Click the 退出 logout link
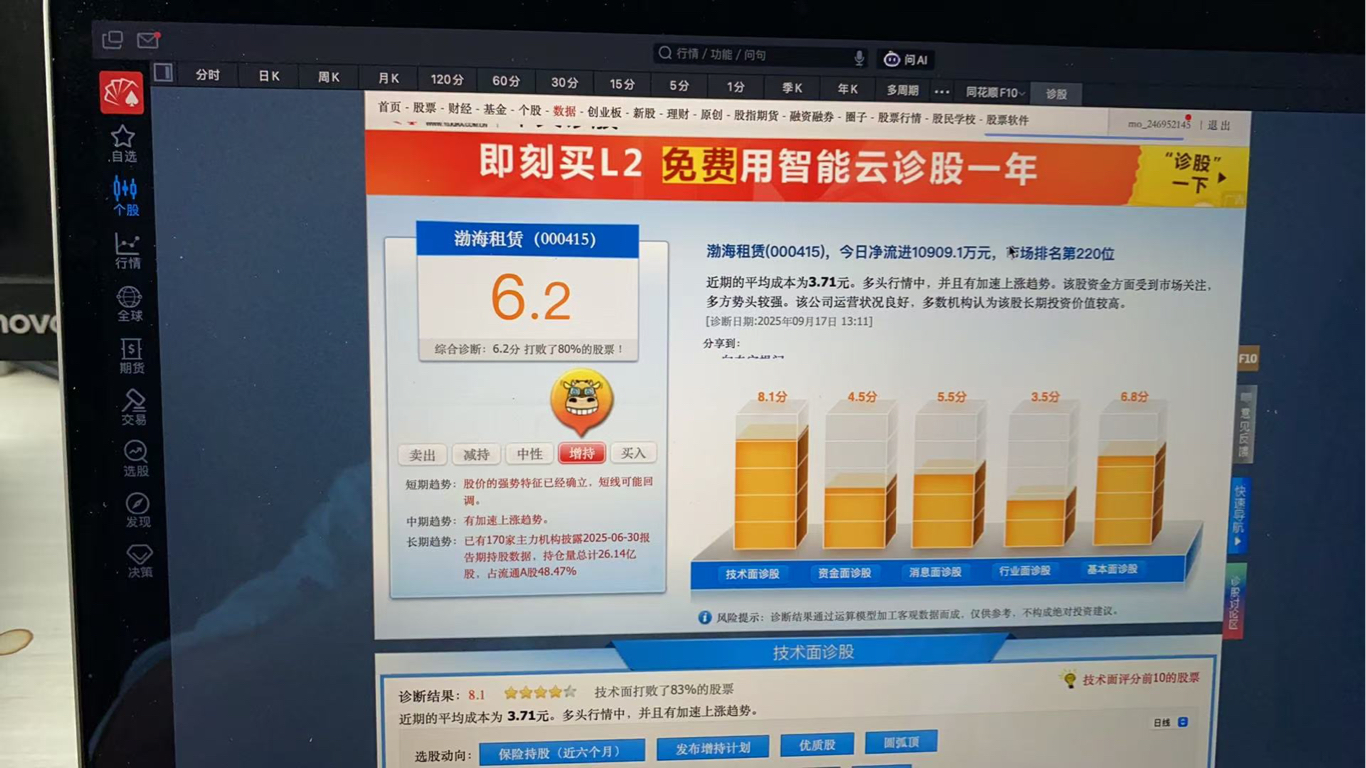This screenshot has width=1366, height=768. (1219, 125)
